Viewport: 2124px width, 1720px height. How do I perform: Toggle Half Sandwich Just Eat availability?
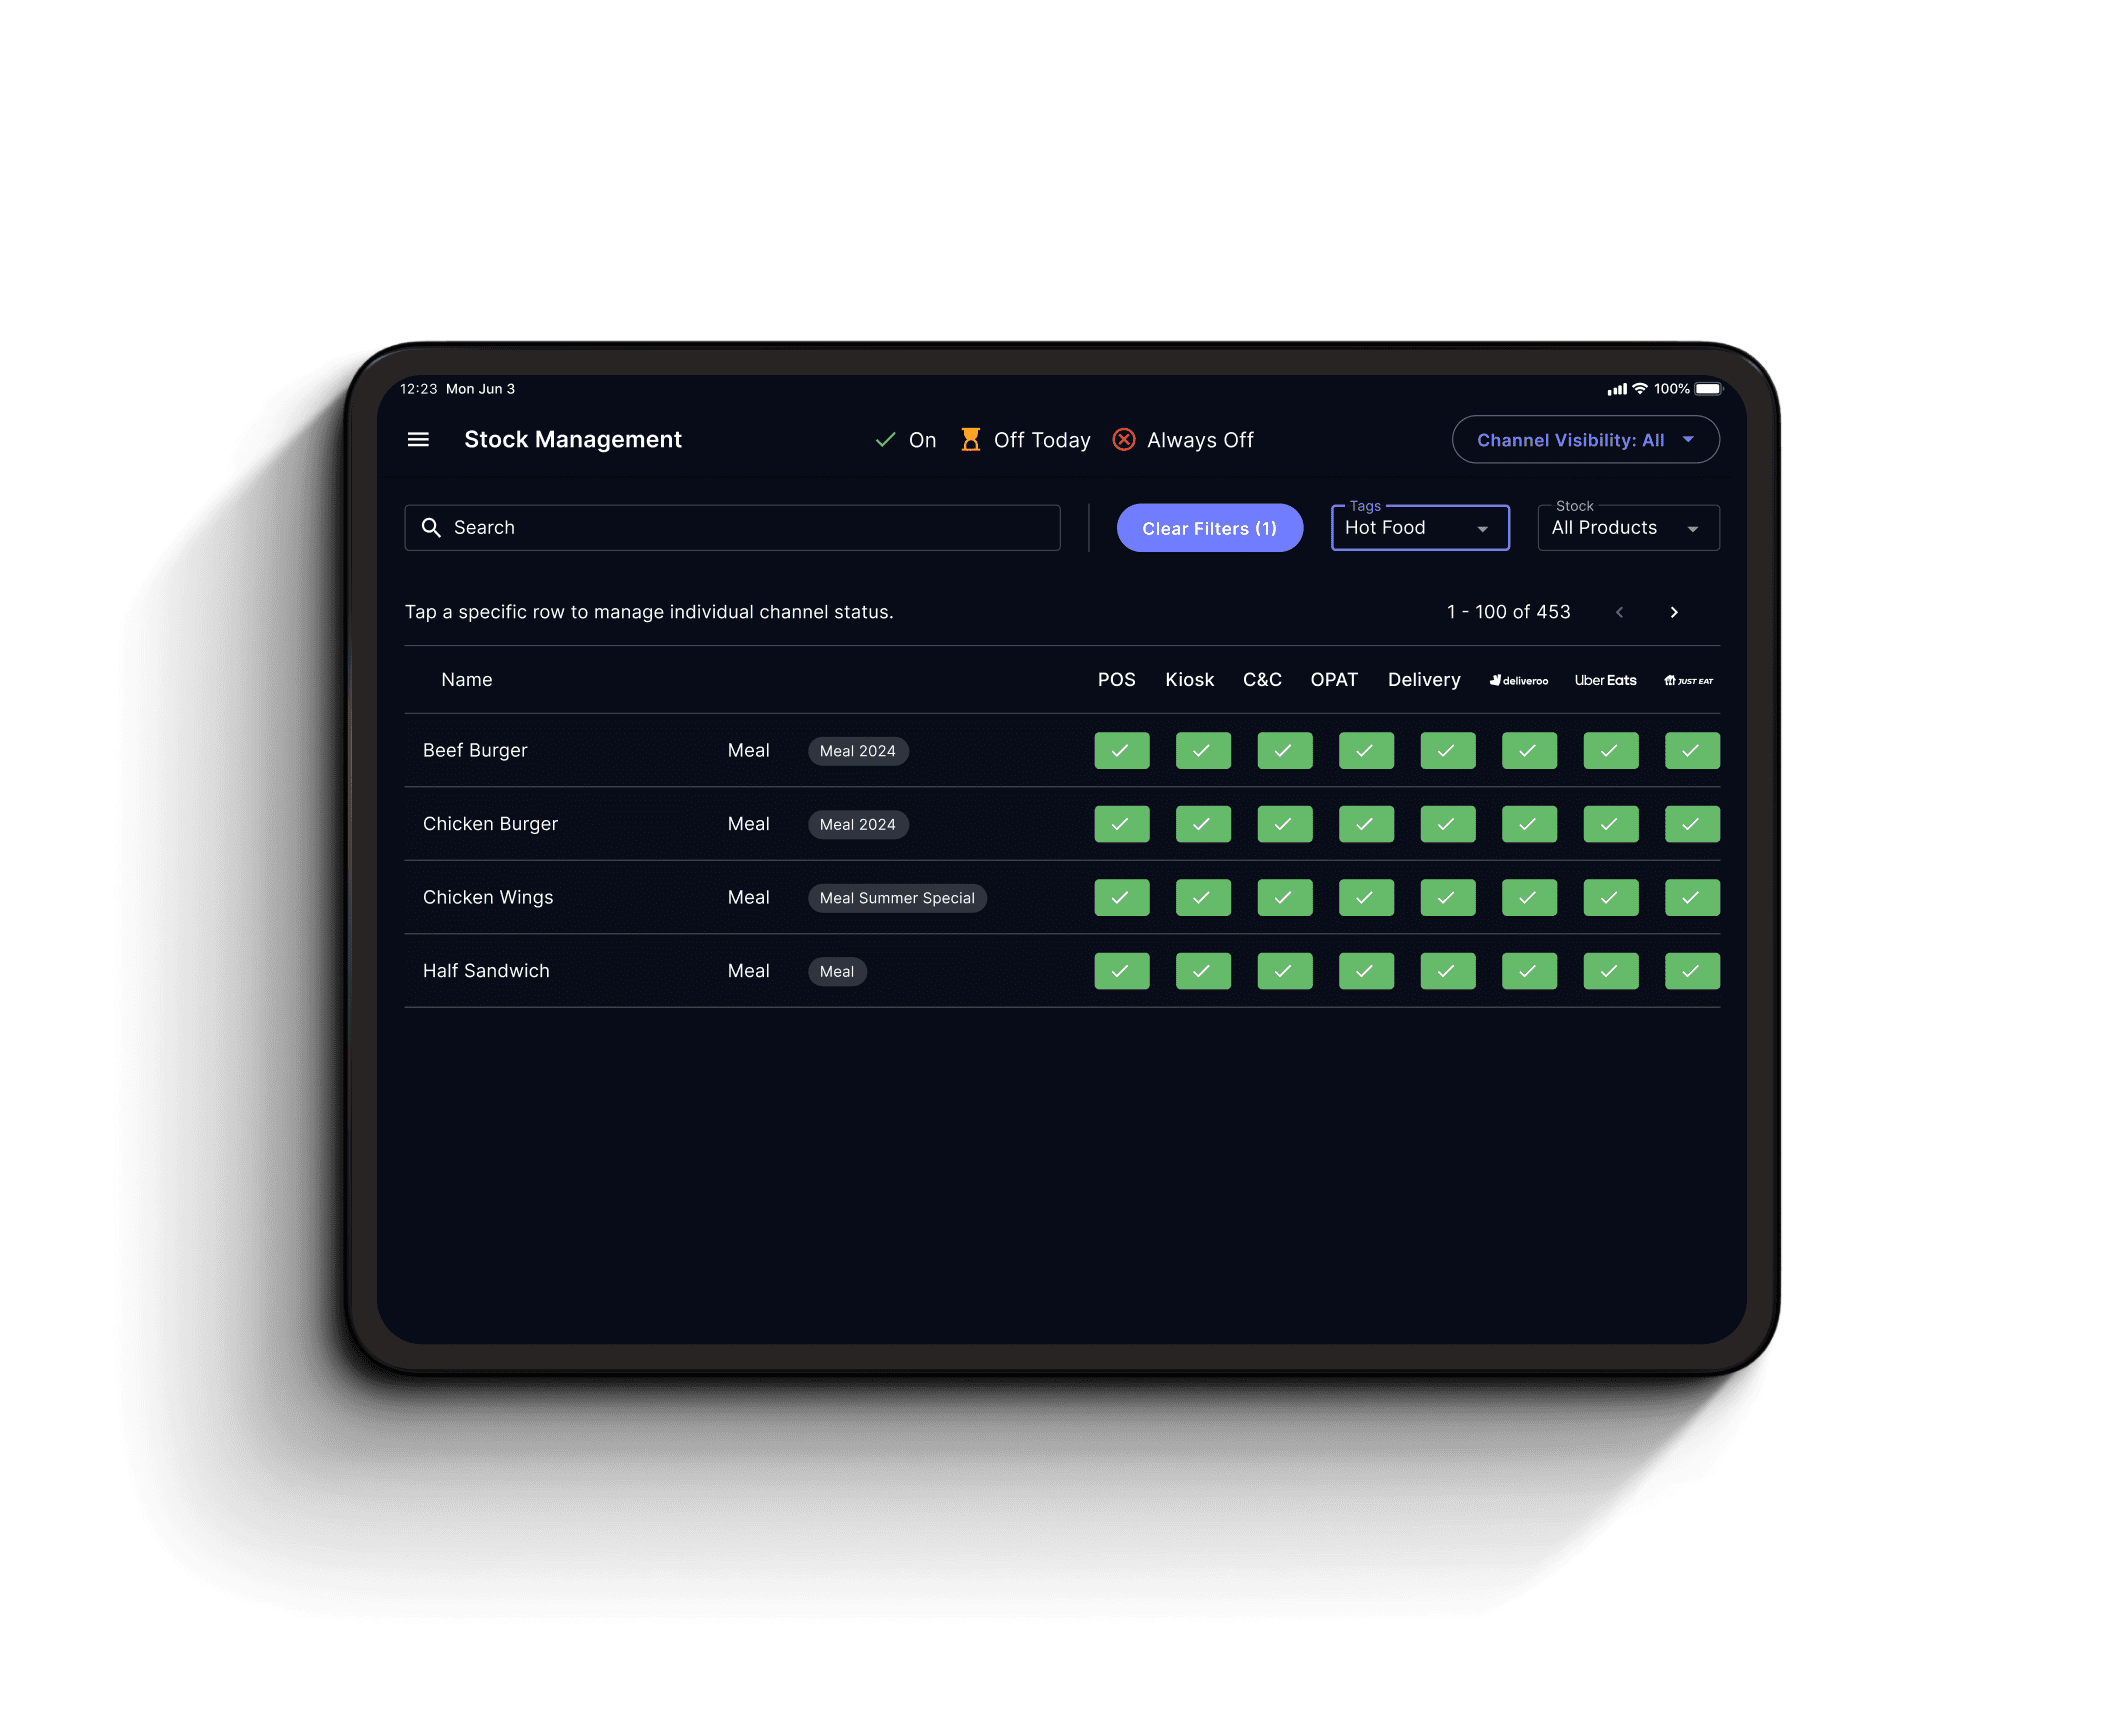[x=1691, y=971]
